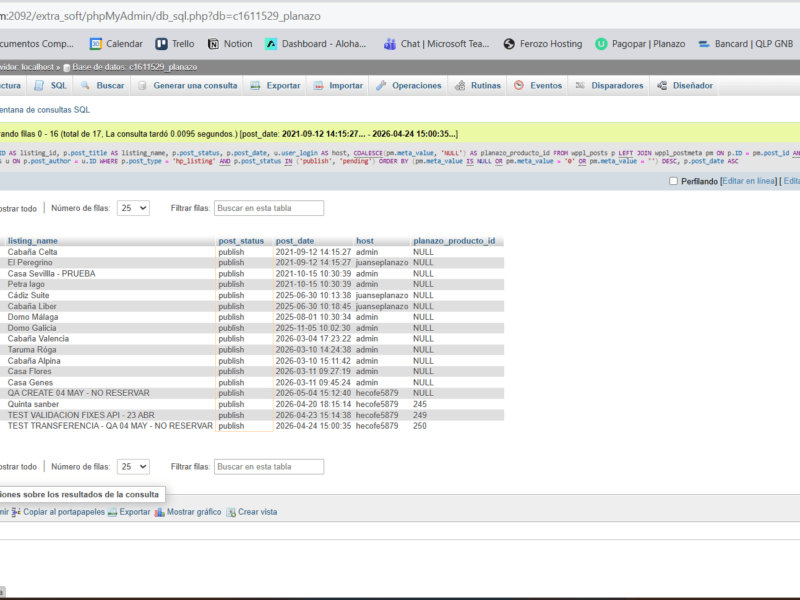800x600 pixels.
Task: Click the Eventos clock icon
Action: pyautogui.click(x=519, y=86)
